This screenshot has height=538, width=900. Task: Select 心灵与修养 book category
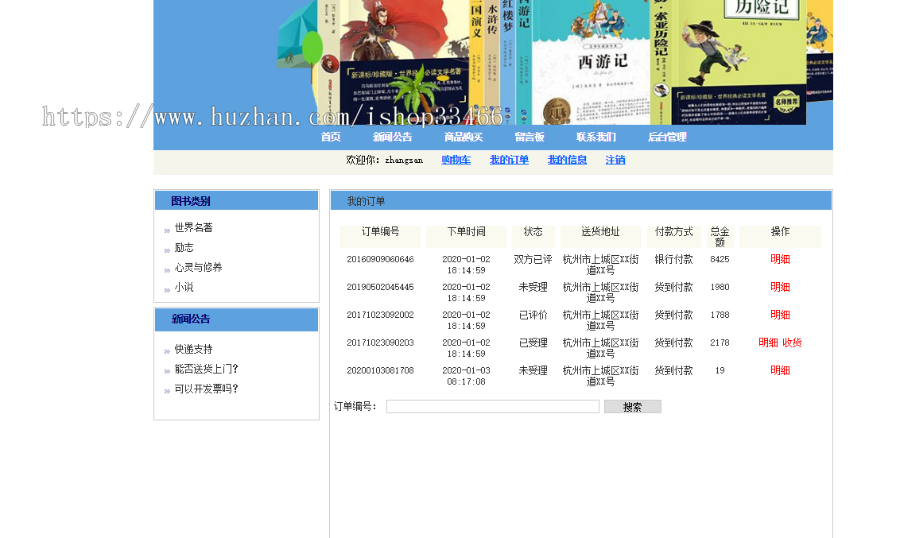click(198, 268)
